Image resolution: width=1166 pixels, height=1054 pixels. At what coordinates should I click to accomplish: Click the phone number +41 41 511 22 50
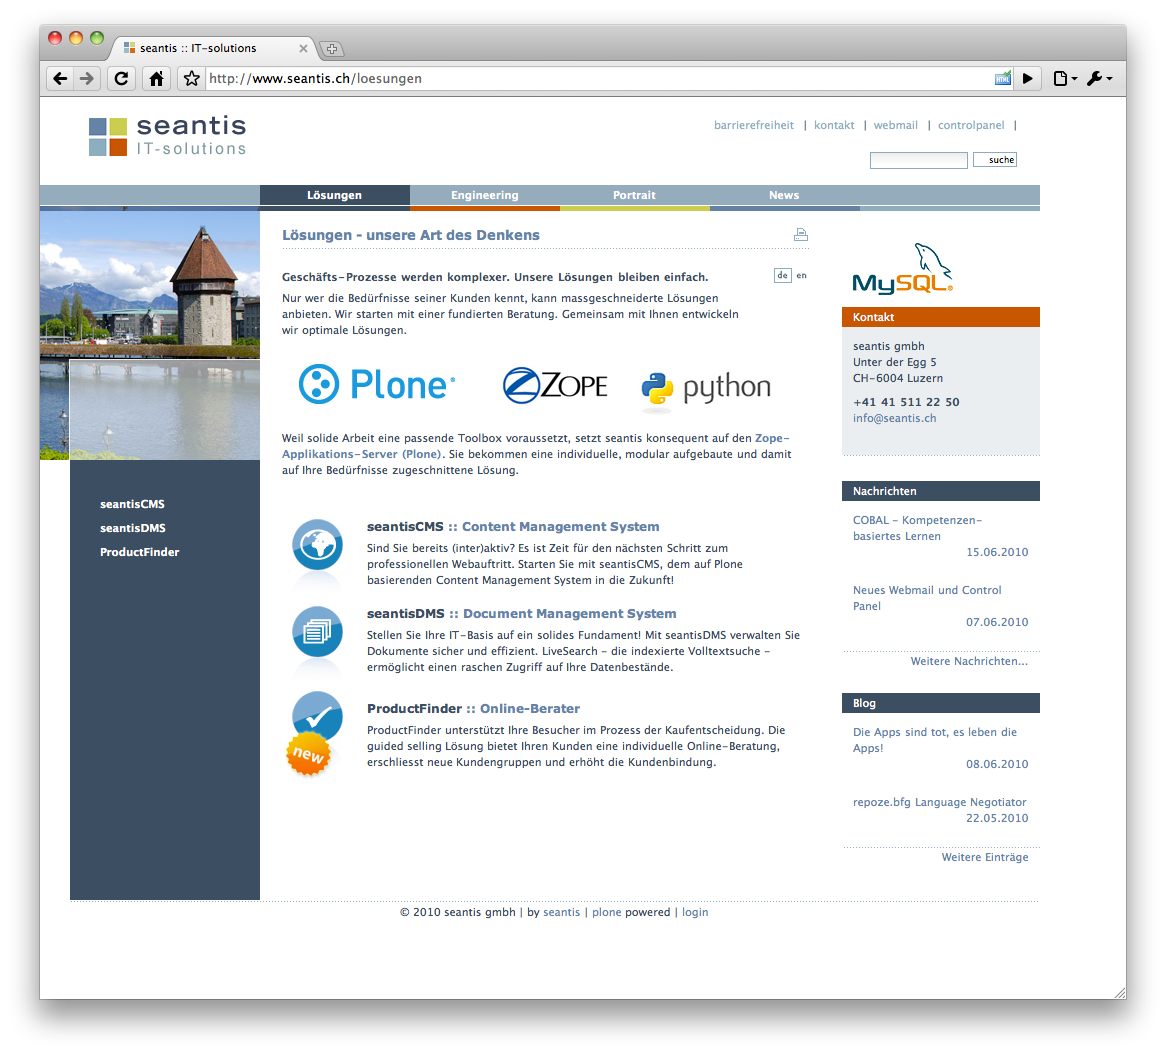click(x=906, y=402)
